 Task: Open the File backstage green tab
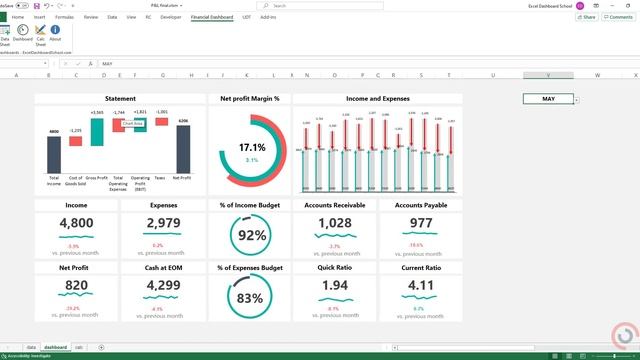click(x=3, y=17)
